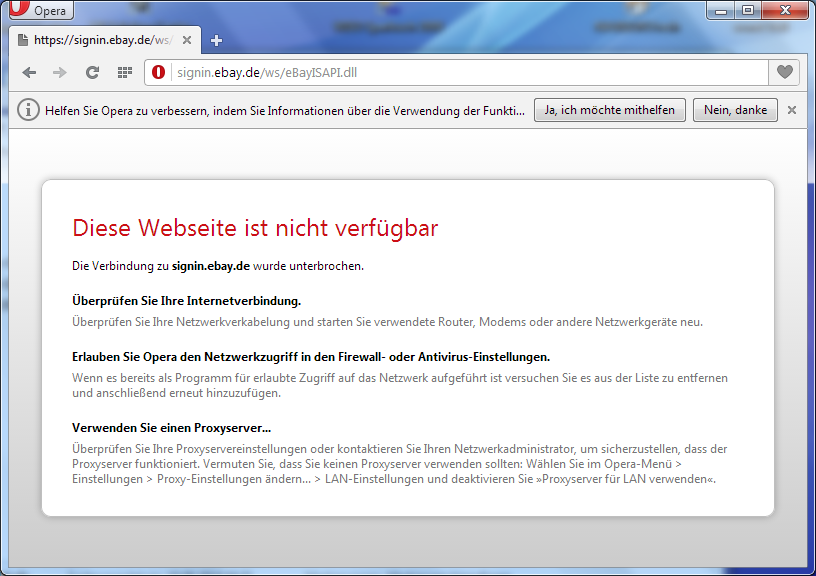Click the Opera badge in address bar

[158, 72]
